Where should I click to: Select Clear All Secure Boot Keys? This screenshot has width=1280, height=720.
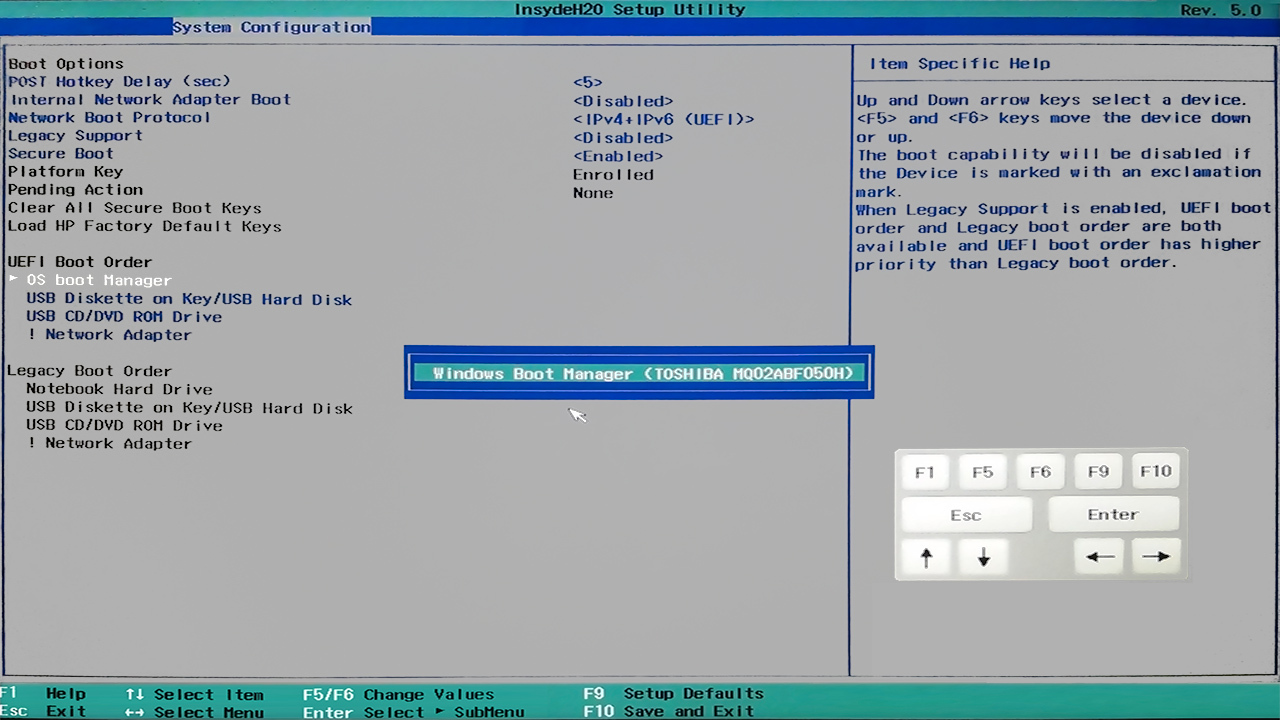click(x=135, y=208)
